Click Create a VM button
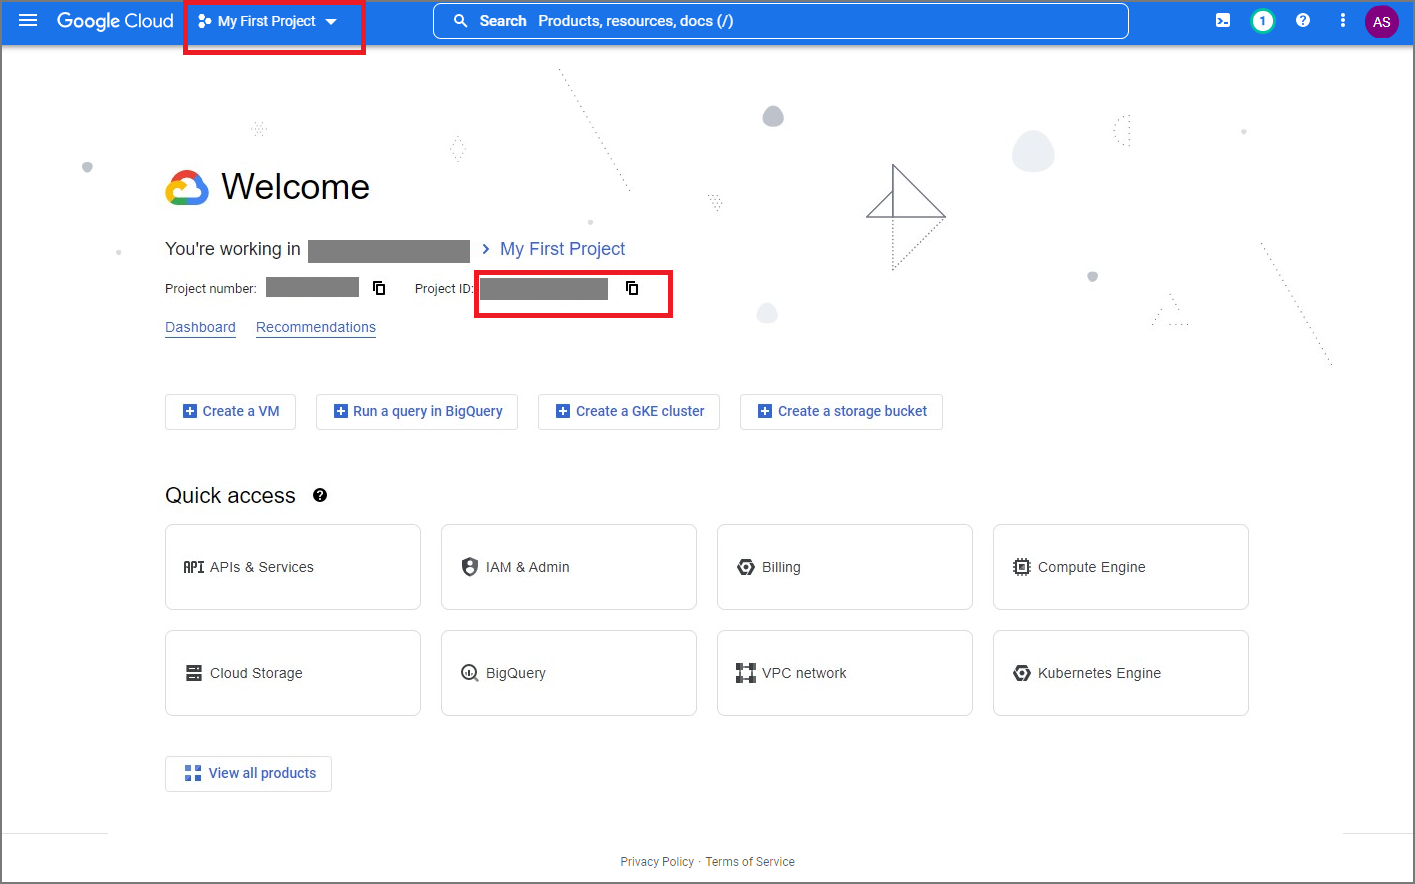1415x884 pixels. click(x=230, y=411)
